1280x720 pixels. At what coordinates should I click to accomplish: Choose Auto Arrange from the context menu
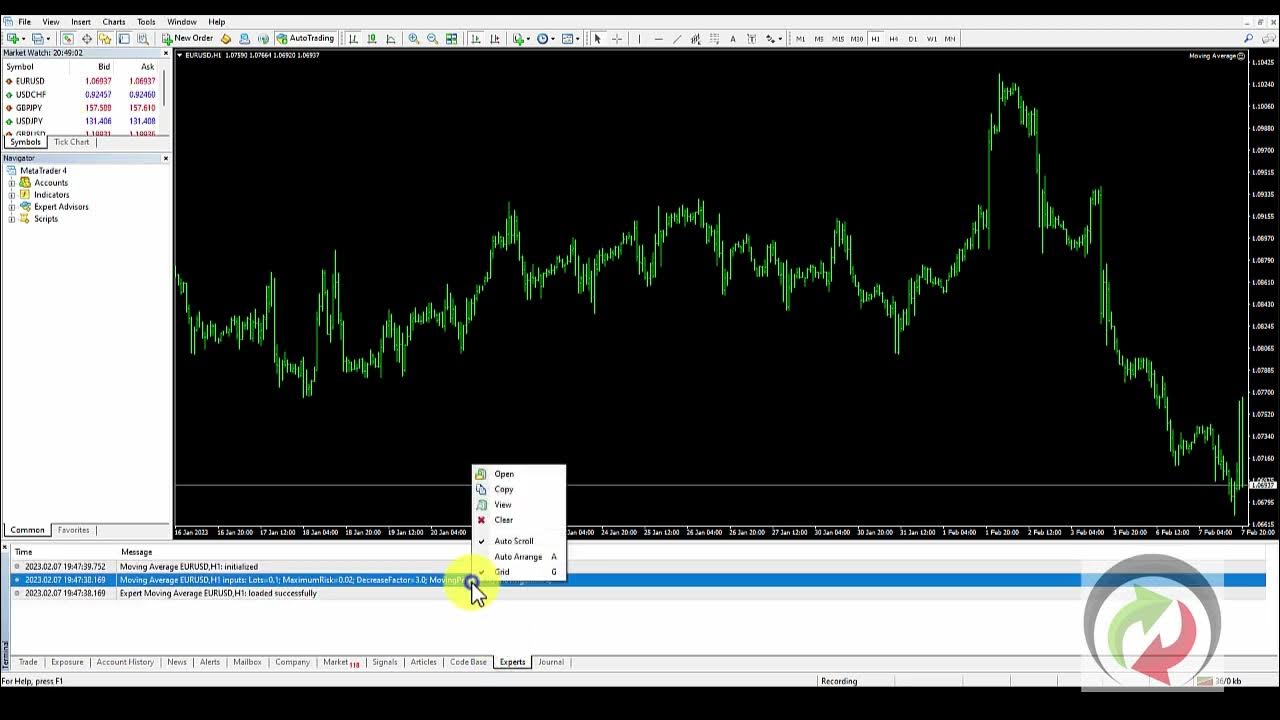[520, 556]
